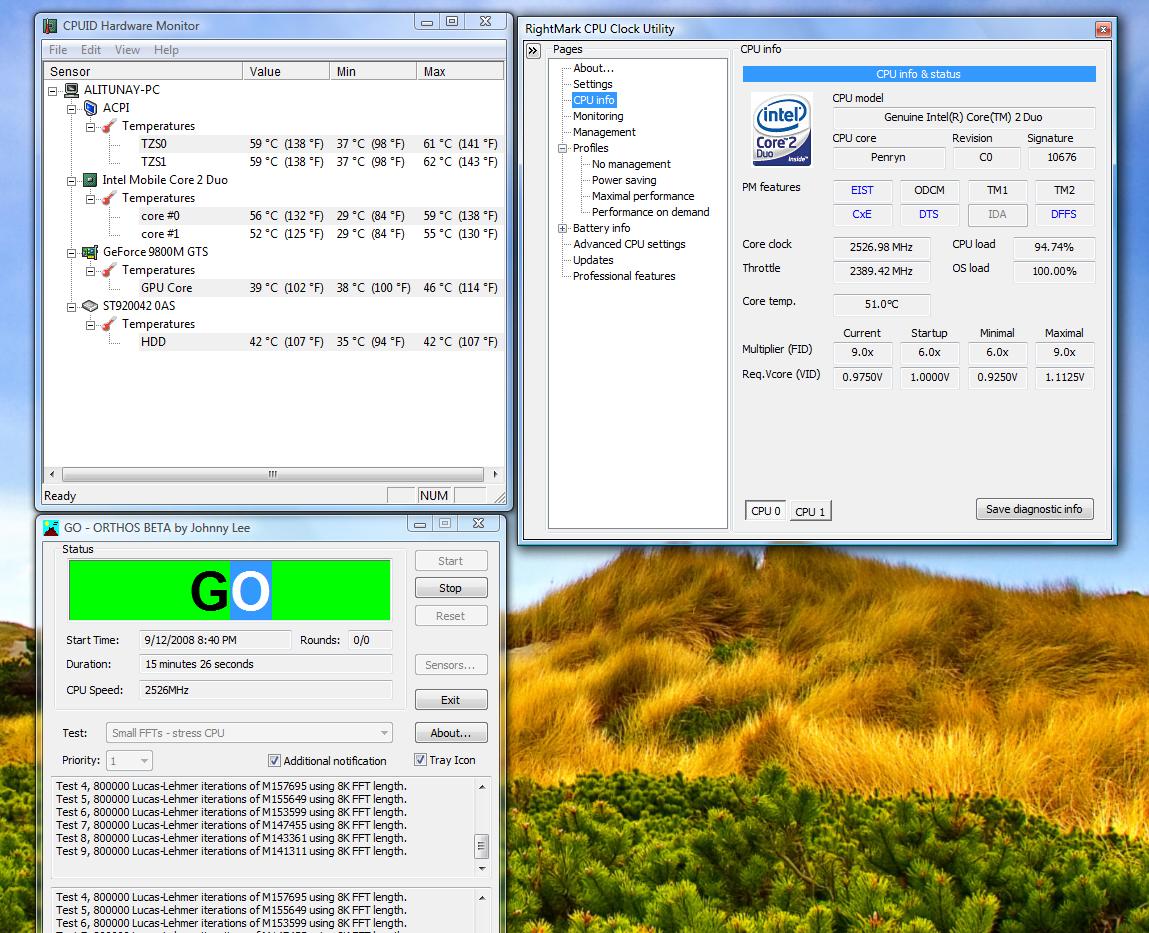
Task: Toggle the CxE feature button
Action: (862, 215)
